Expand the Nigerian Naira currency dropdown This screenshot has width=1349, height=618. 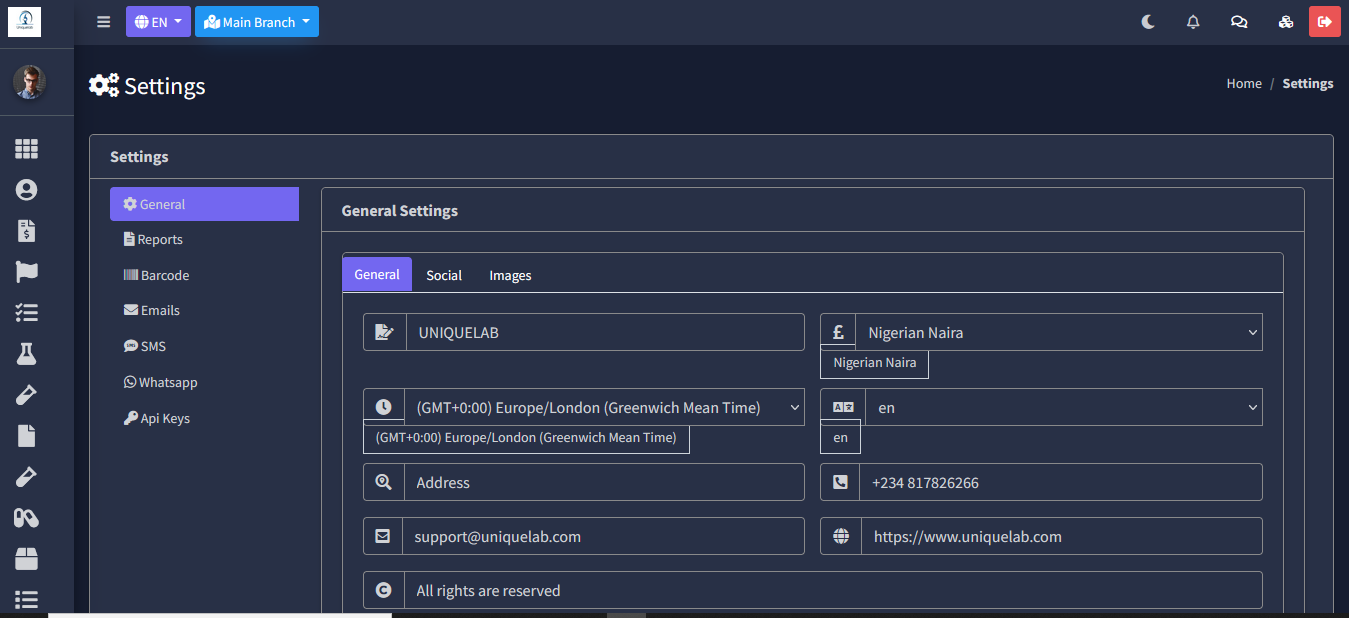[x=1058, y=333]
